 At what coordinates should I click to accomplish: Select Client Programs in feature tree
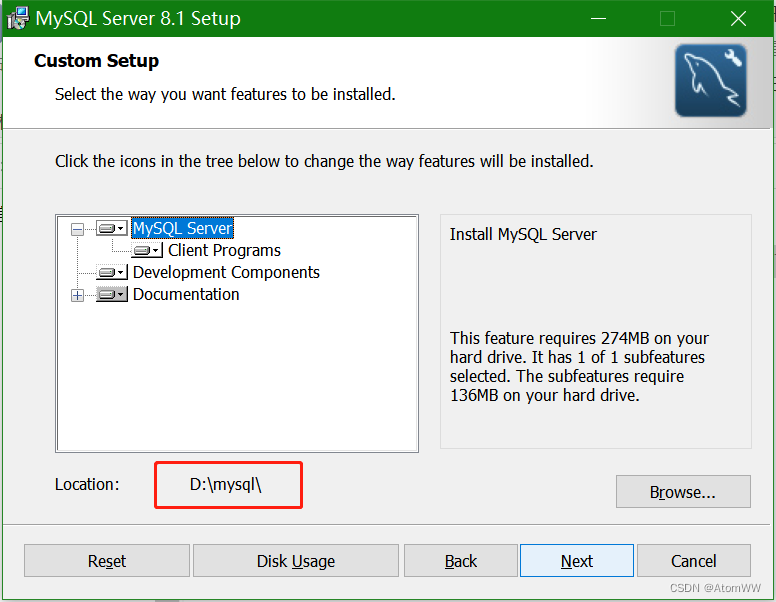click(224, 251)
